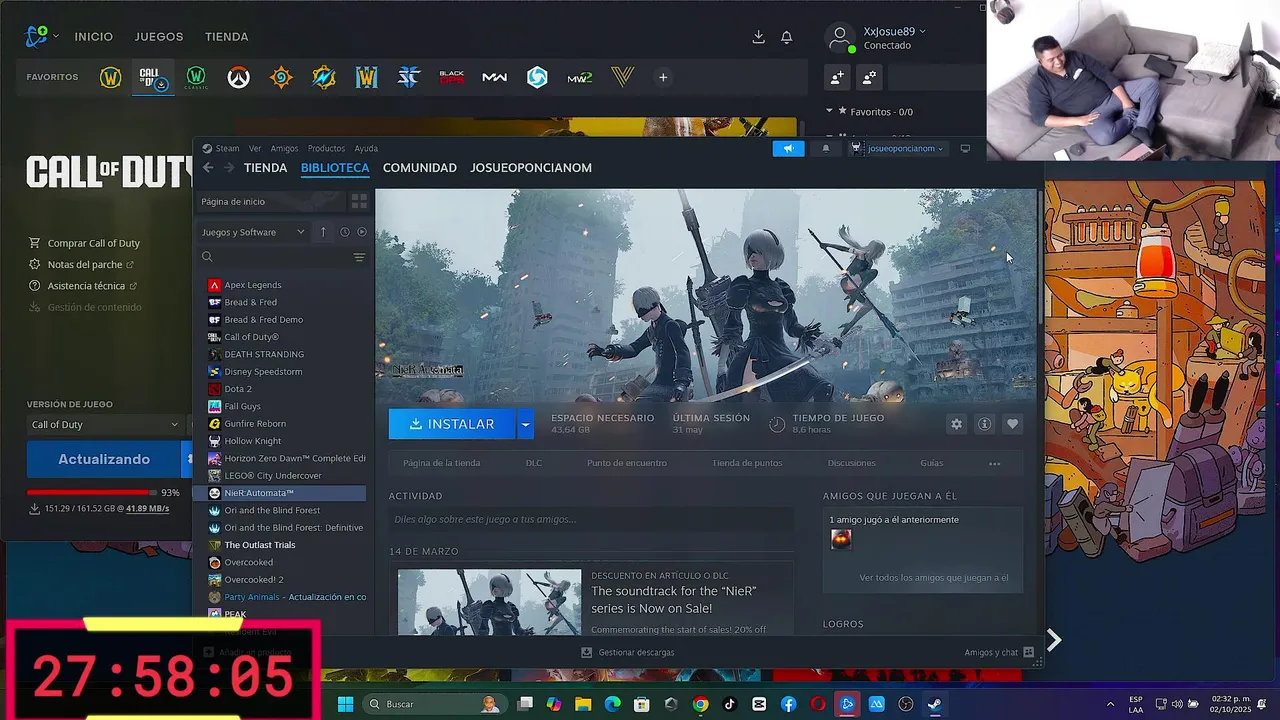Open Juegos y Software filter dropdown
The width and height of the screenshot is (1280, 720).
click(253, 232)
